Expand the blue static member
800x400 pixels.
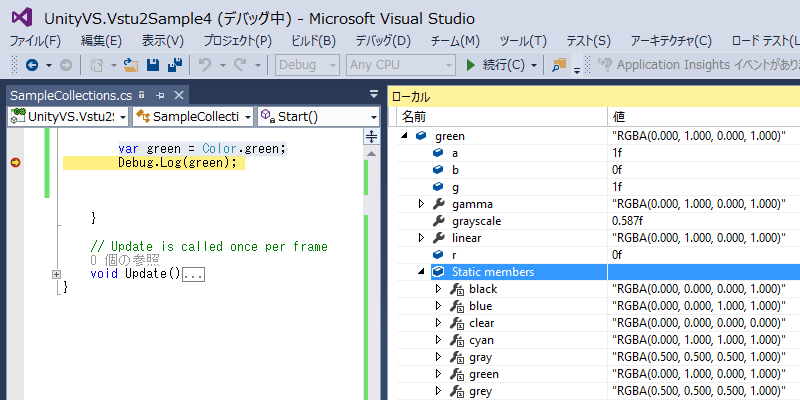click(438, 306)
